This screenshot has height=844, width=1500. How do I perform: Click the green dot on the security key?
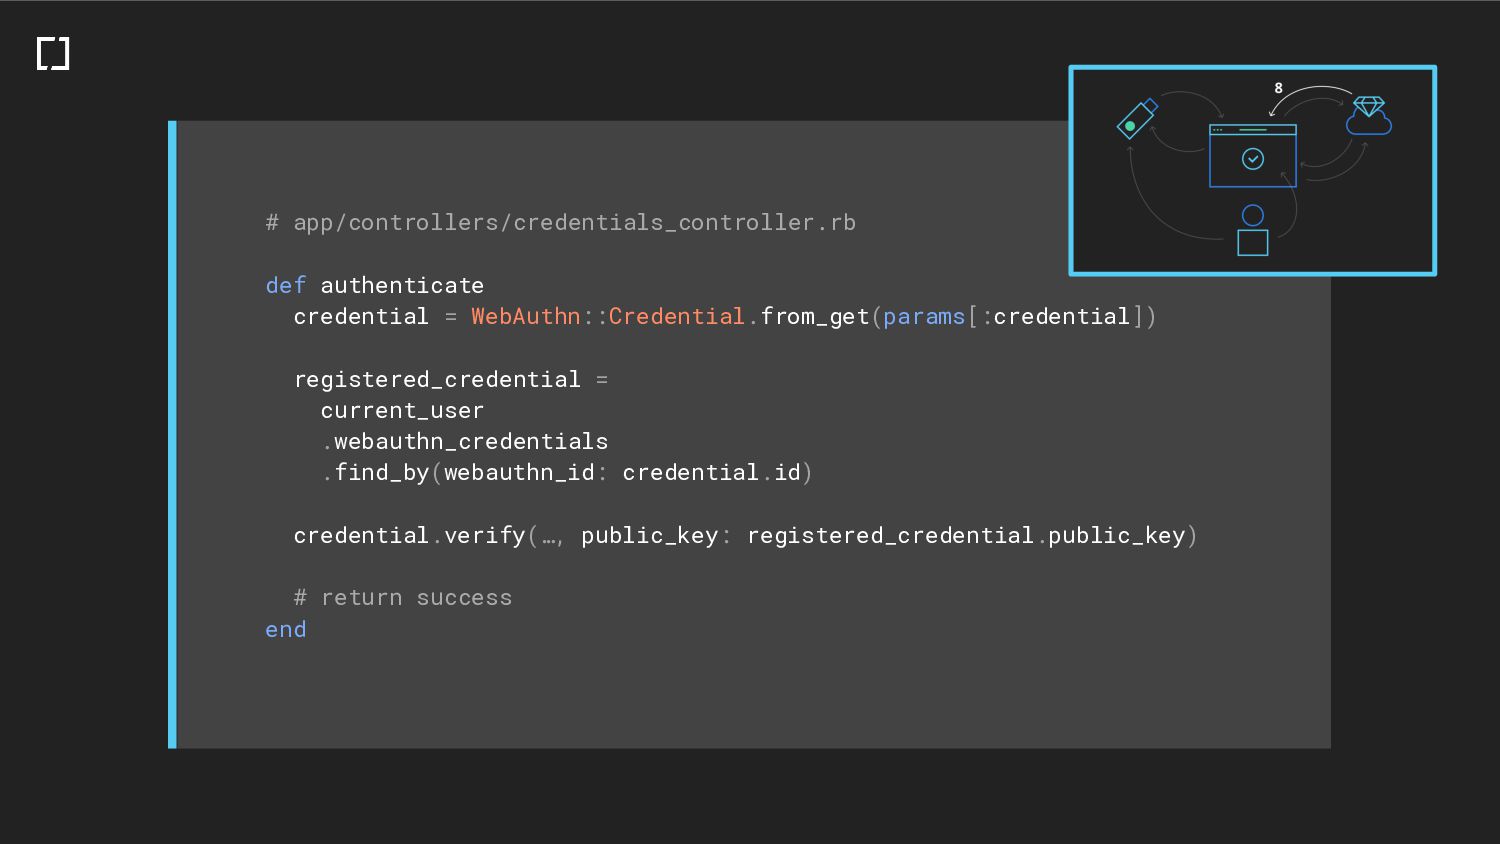[1130, 126]
